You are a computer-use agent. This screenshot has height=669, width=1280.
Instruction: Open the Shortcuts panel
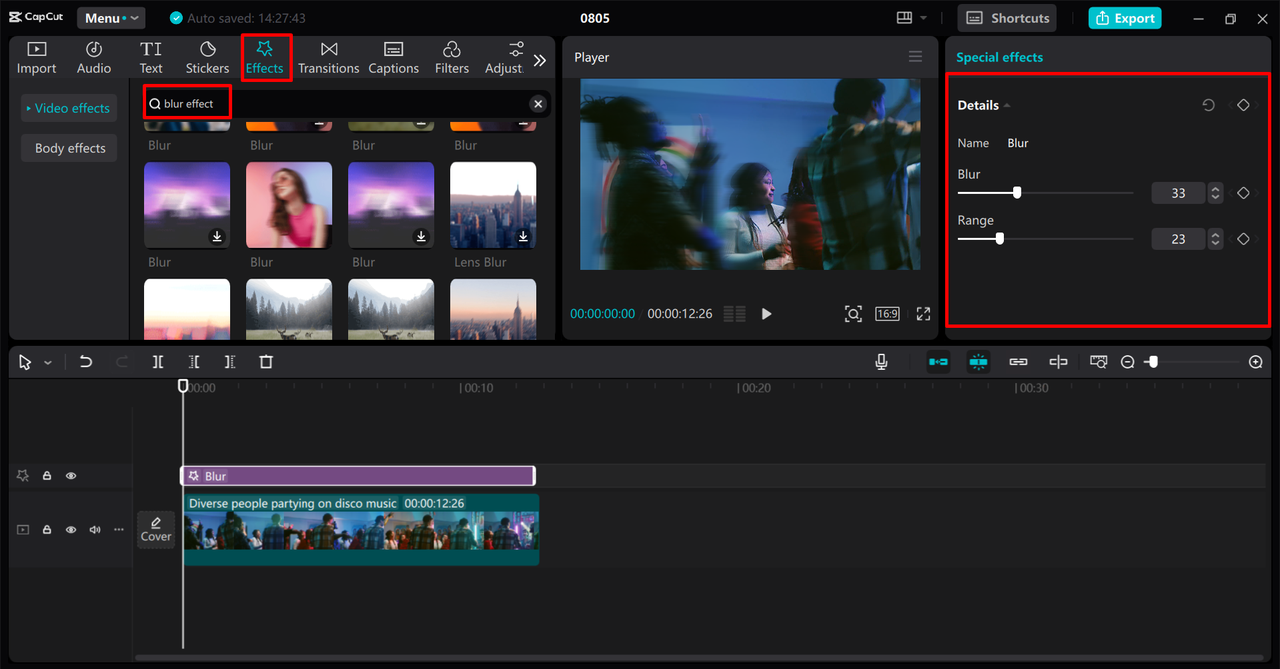point(1008,18)
